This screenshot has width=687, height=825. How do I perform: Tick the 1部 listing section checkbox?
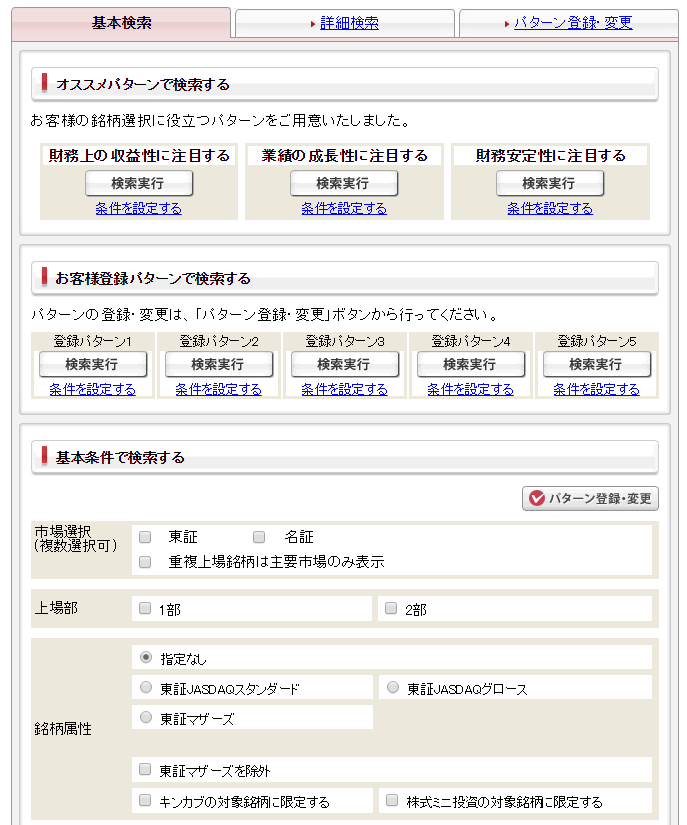pos(146,608)
